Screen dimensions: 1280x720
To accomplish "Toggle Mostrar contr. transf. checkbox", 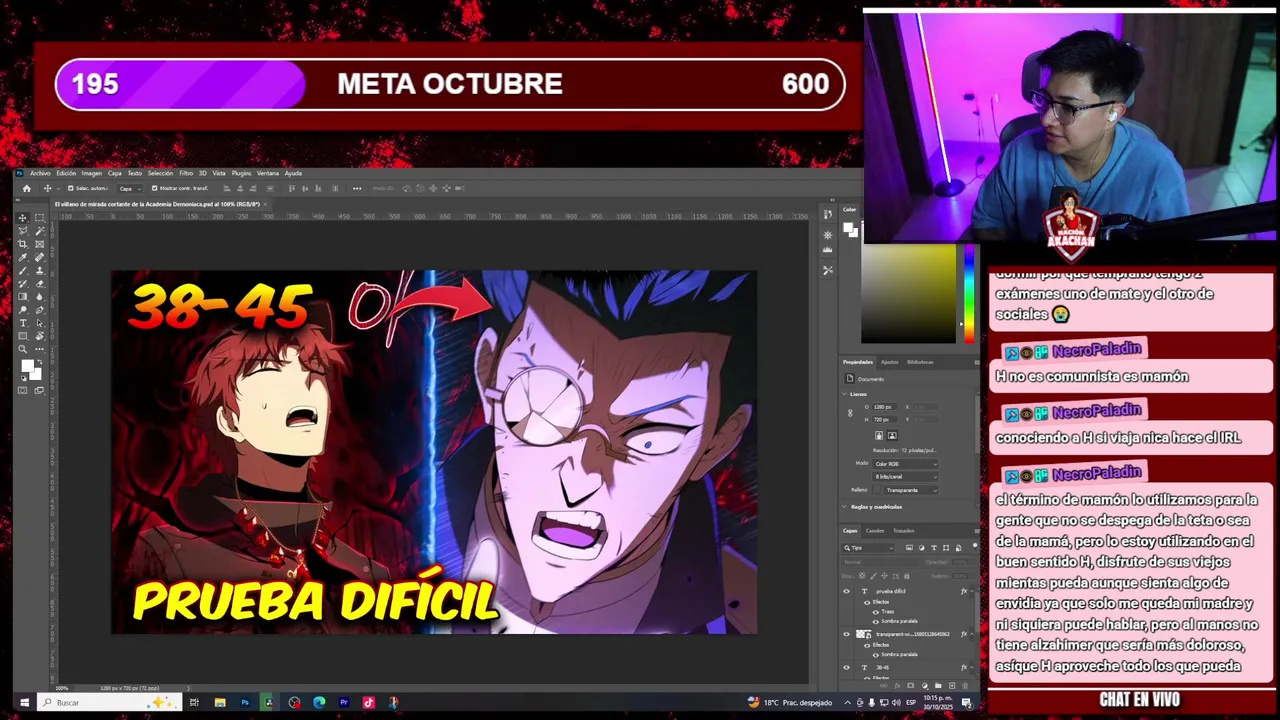I will point(154,188).
